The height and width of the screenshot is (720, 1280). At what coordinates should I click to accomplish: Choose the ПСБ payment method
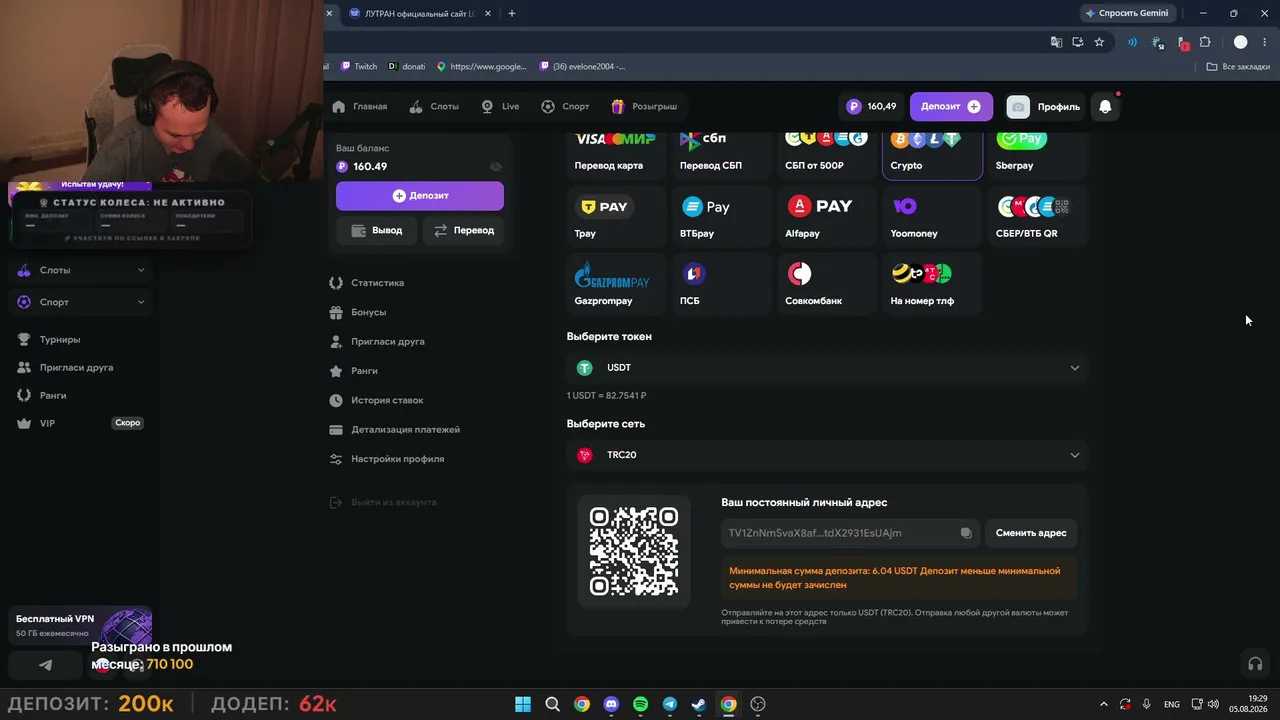tap(721, 284)
